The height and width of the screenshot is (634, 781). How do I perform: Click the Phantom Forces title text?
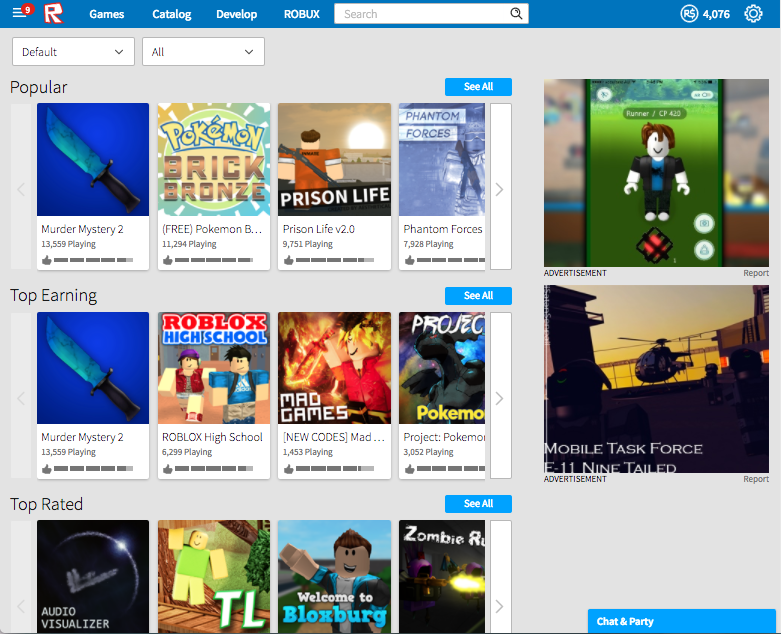point(443,229)
